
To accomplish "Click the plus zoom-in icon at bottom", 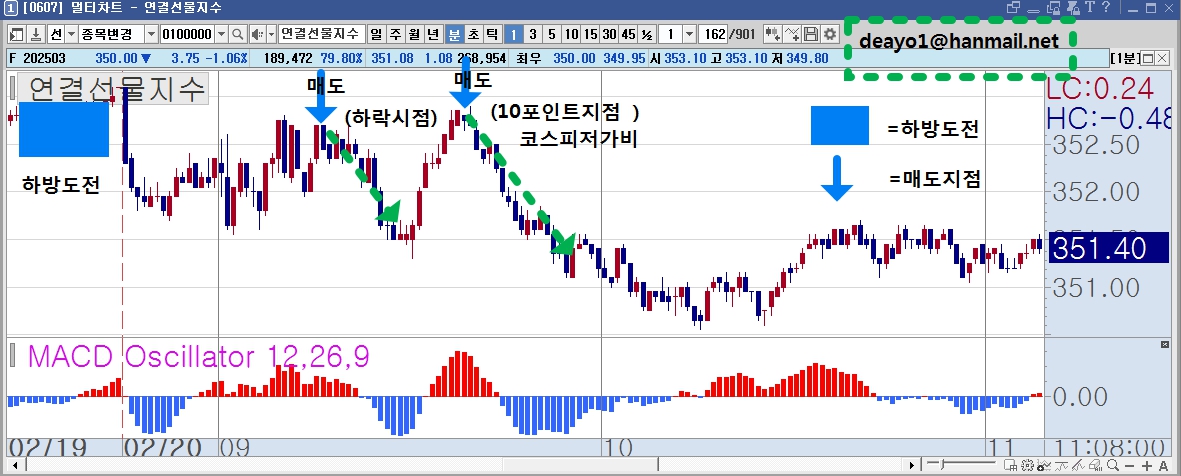I will tap(1147, 465).
